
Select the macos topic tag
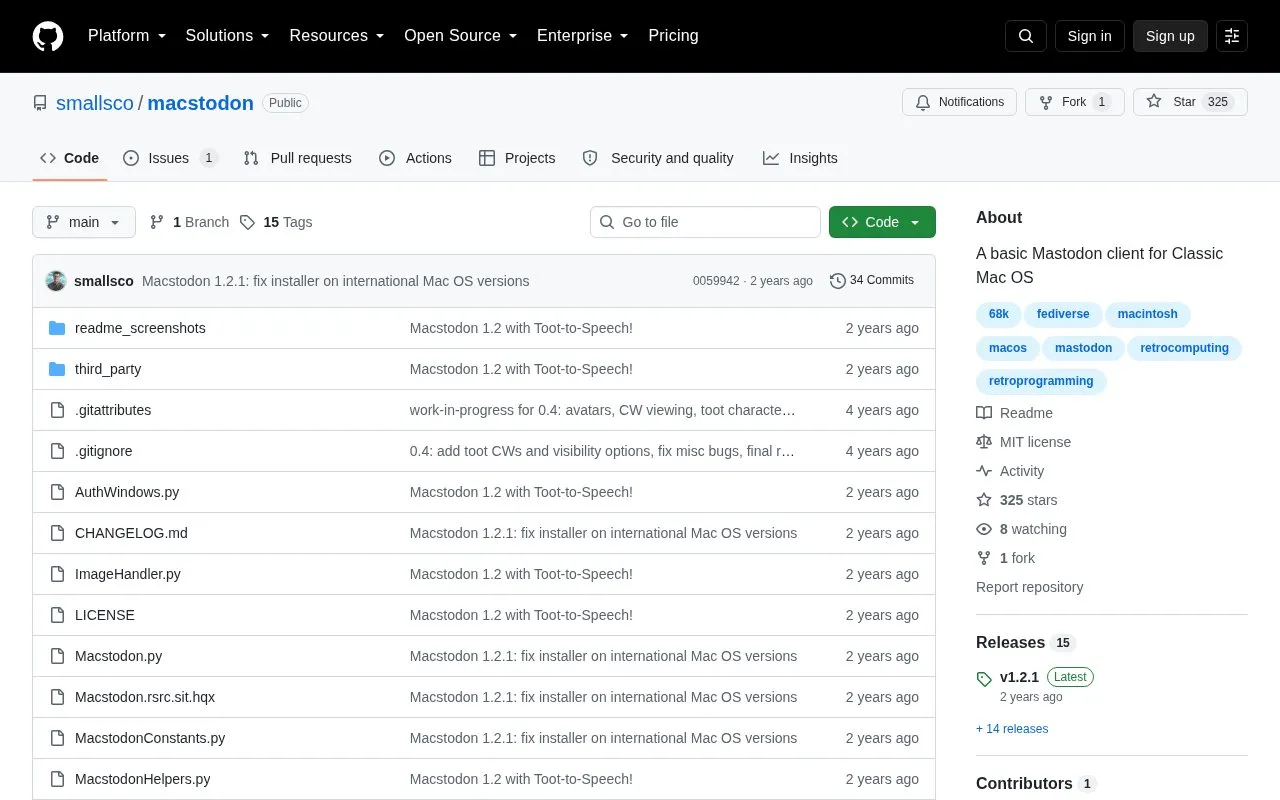tap(1008, 348)
